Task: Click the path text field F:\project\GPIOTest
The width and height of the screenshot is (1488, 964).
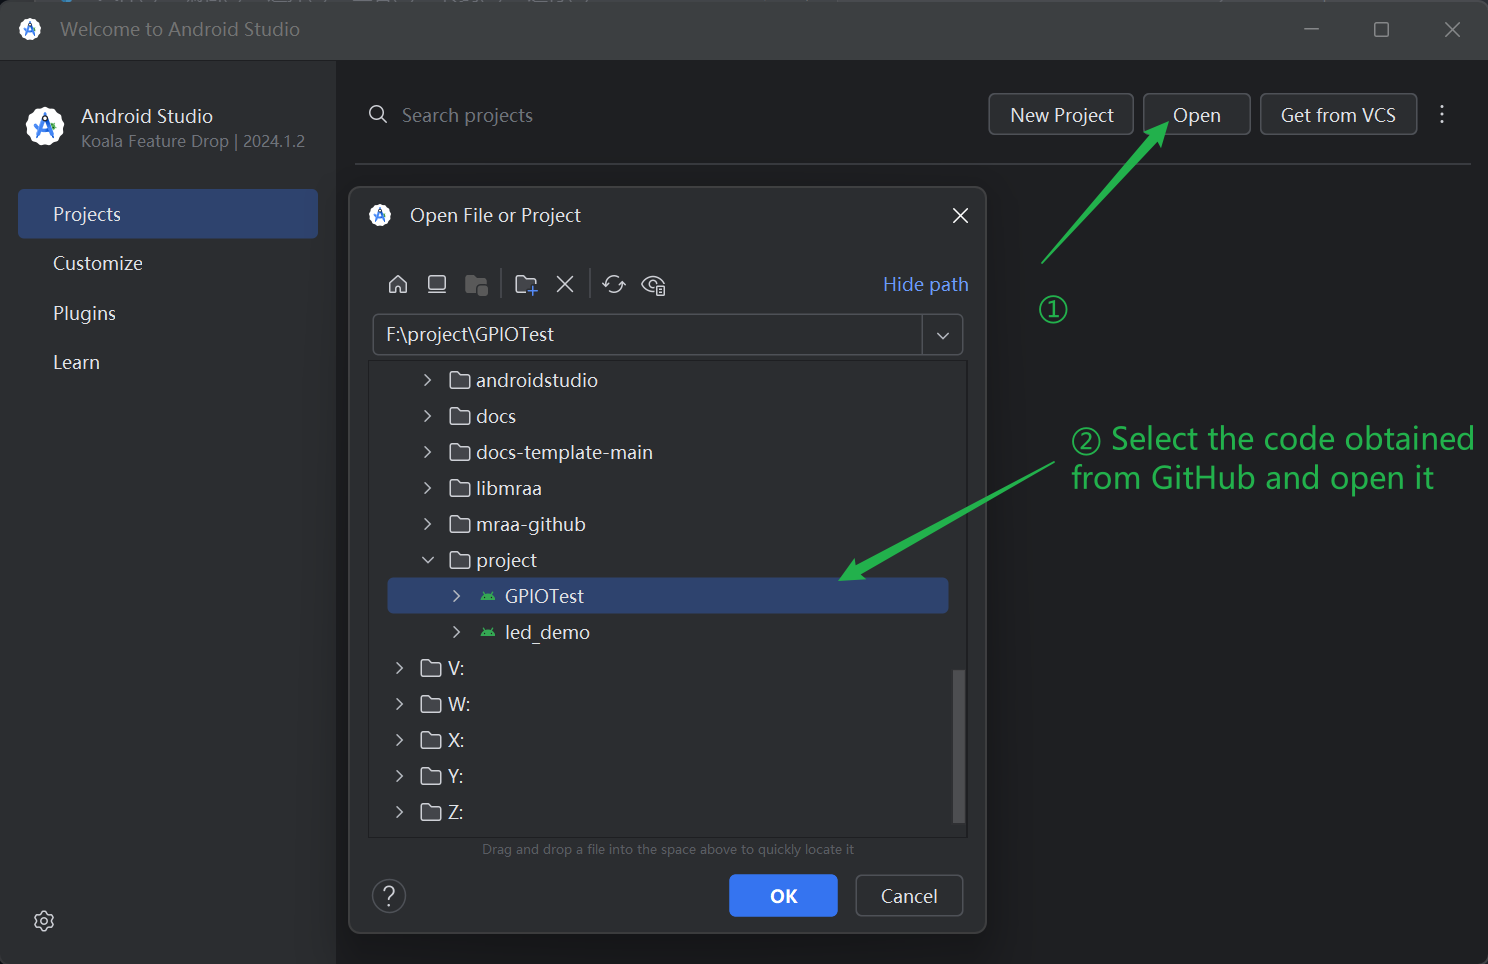Action: tap(647, 335)
